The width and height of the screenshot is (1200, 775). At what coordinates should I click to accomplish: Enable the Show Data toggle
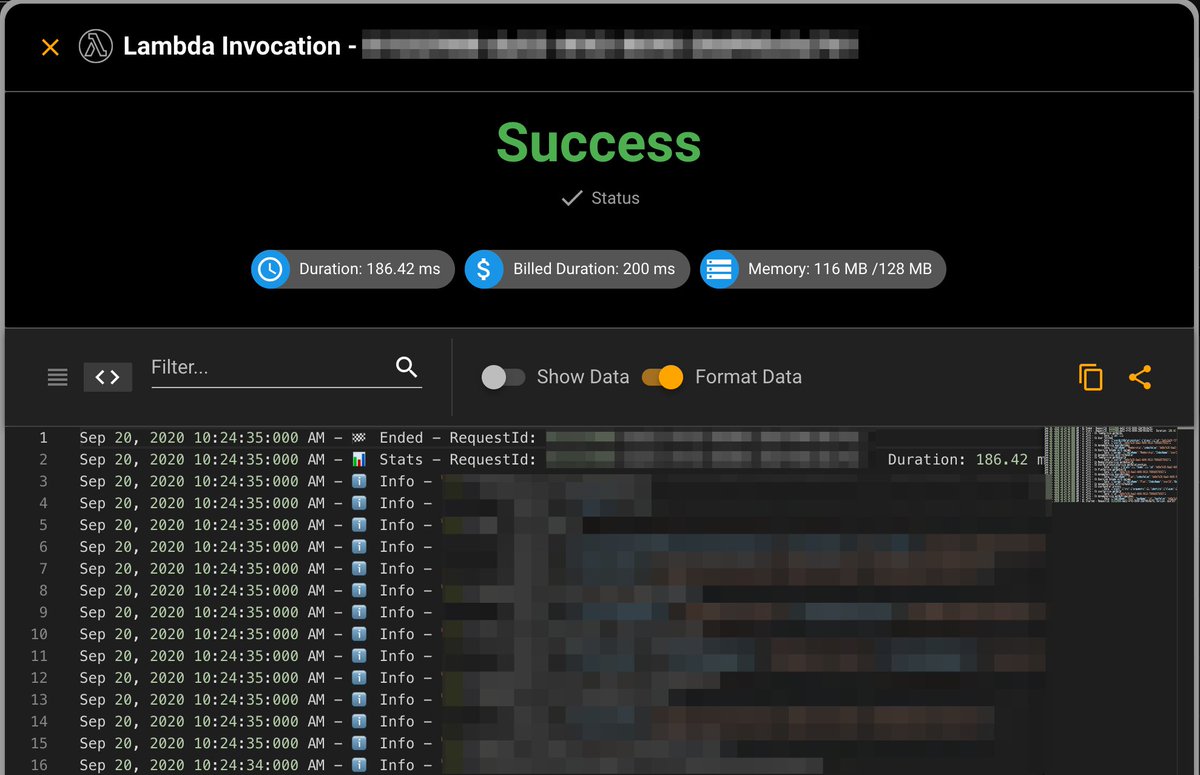(x=503, y=377)
